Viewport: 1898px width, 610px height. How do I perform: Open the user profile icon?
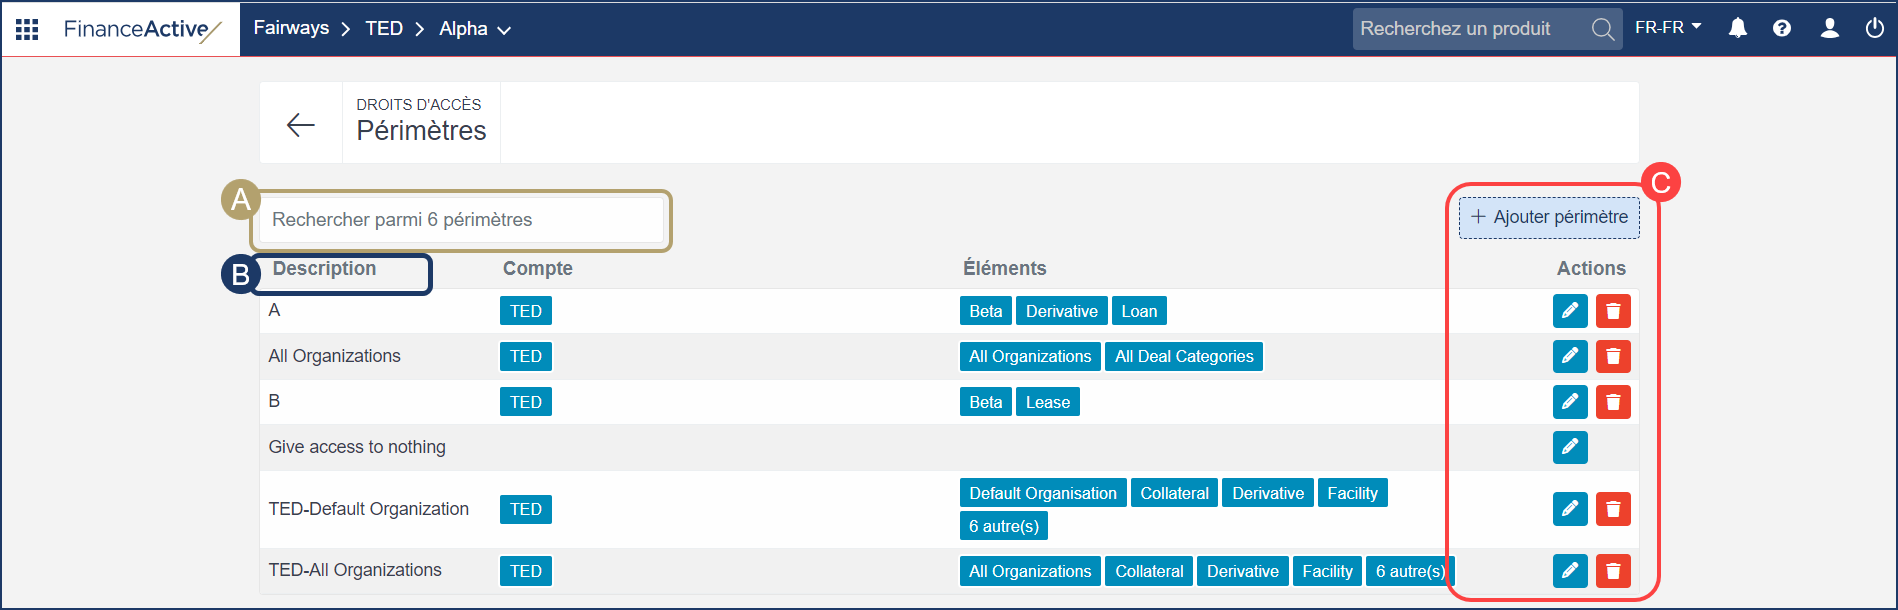click(1830, 29)
